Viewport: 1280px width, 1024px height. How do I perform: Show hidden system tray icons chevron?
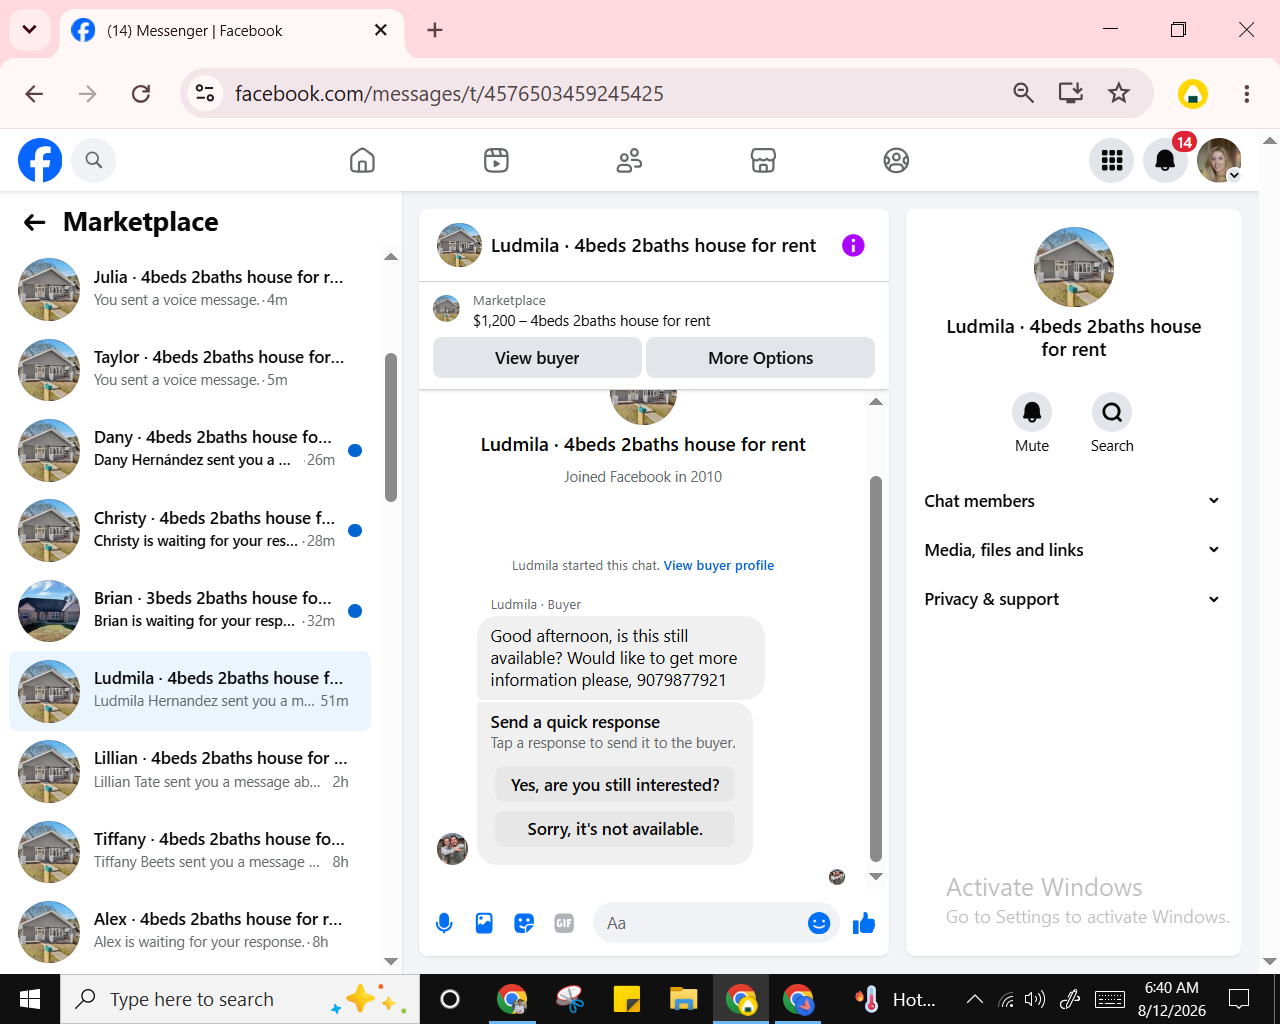coord(974,999)
